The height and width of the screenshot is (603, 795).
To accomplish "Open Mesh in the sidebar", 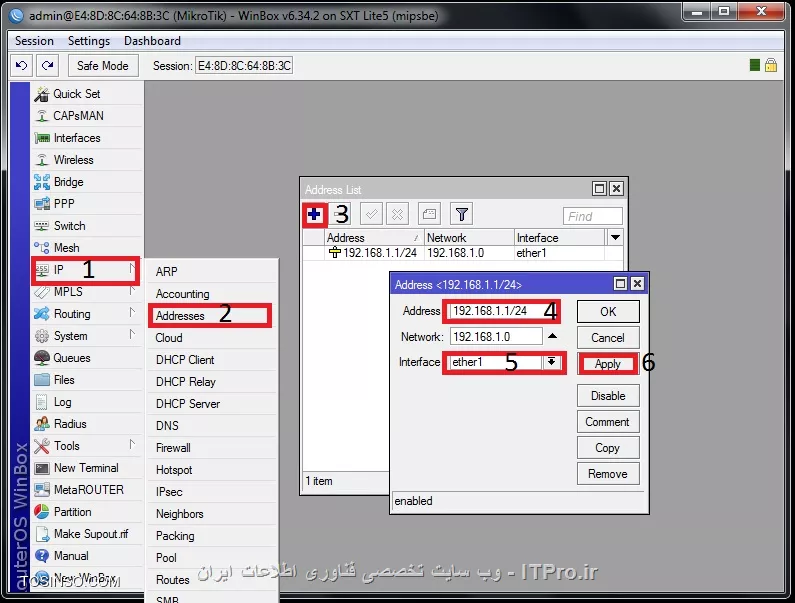I will pos(87,247).
